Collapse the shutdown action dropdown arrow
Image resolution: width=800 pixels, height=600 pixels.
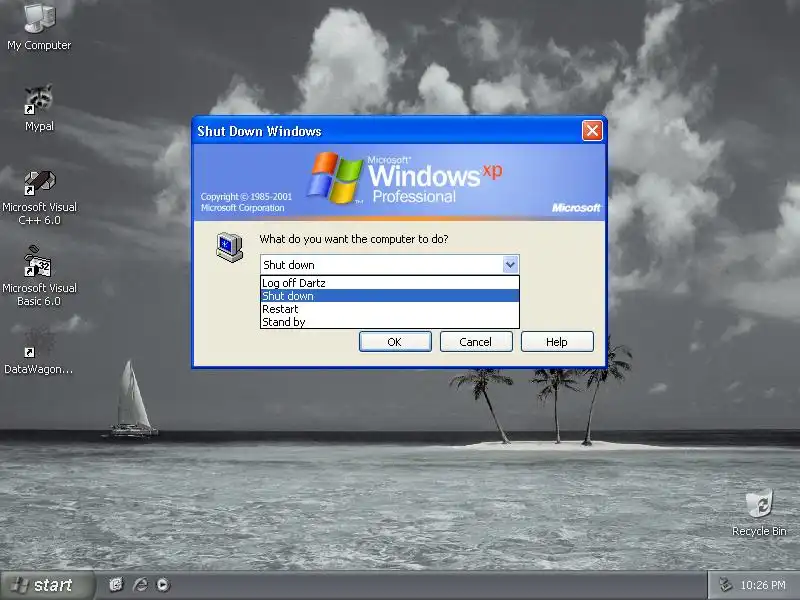510,265
